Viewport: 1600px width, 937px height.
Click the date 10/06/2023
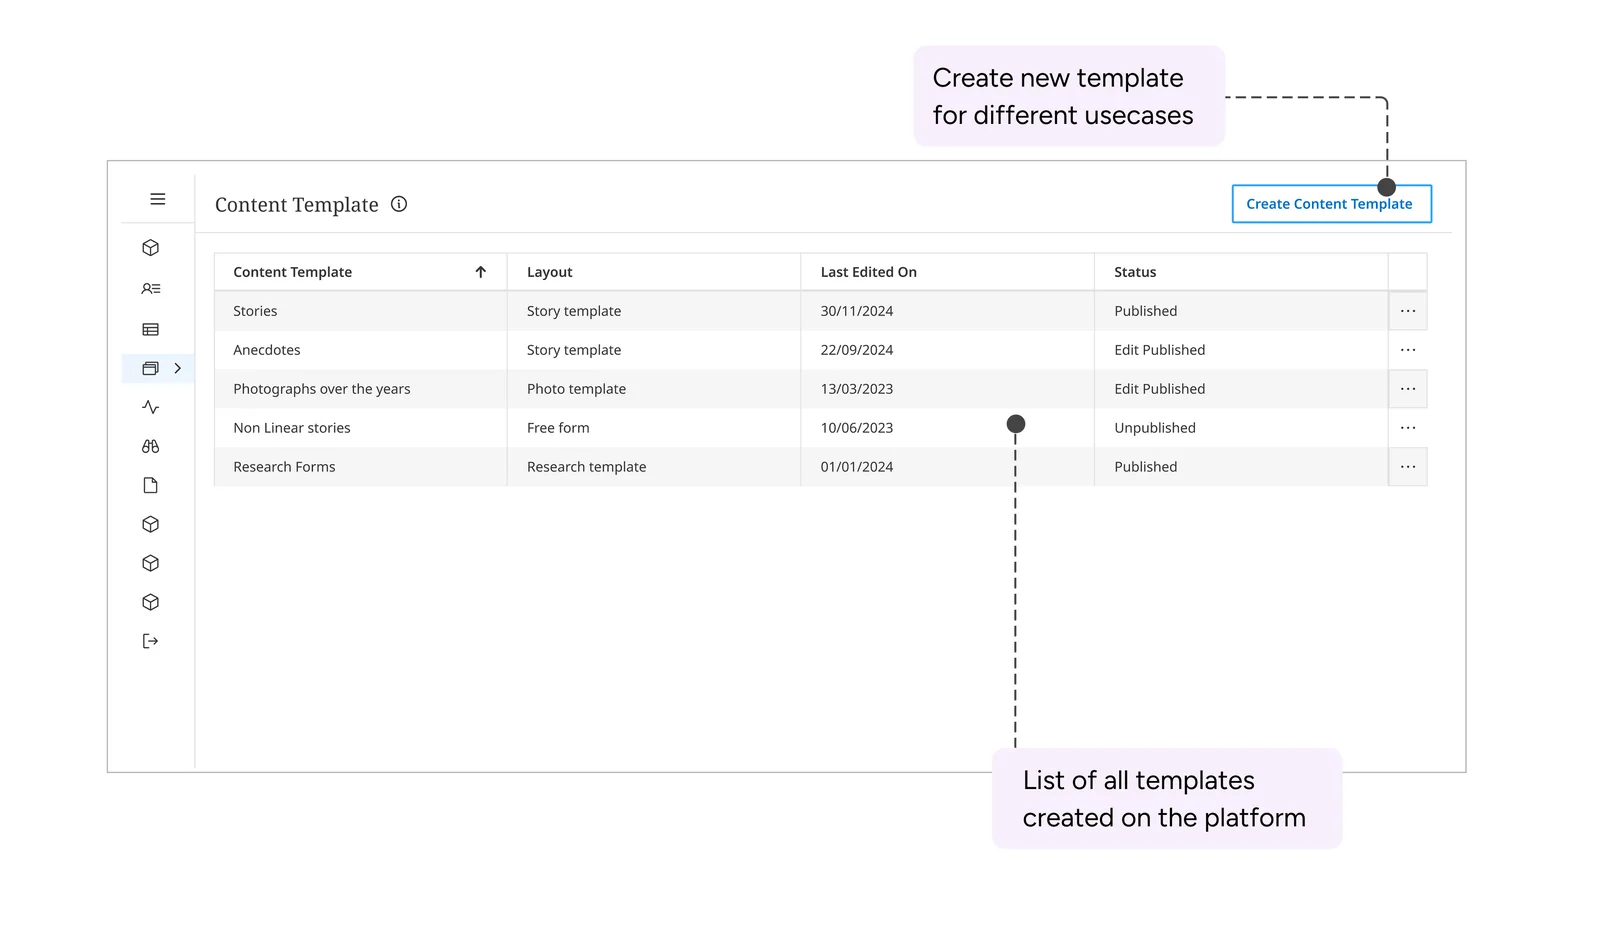coord(857,428)
